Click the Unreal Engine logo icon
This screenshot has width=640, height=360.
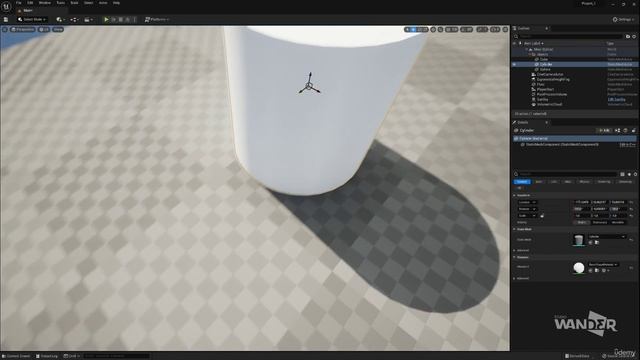pos(6,6)
